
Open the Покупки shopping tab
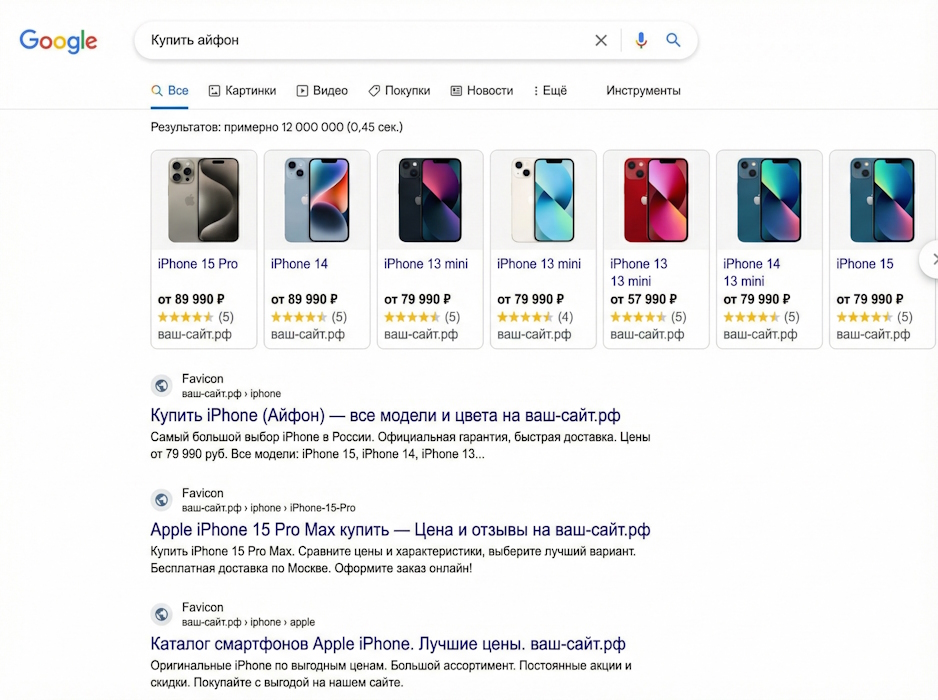point(399,91)
